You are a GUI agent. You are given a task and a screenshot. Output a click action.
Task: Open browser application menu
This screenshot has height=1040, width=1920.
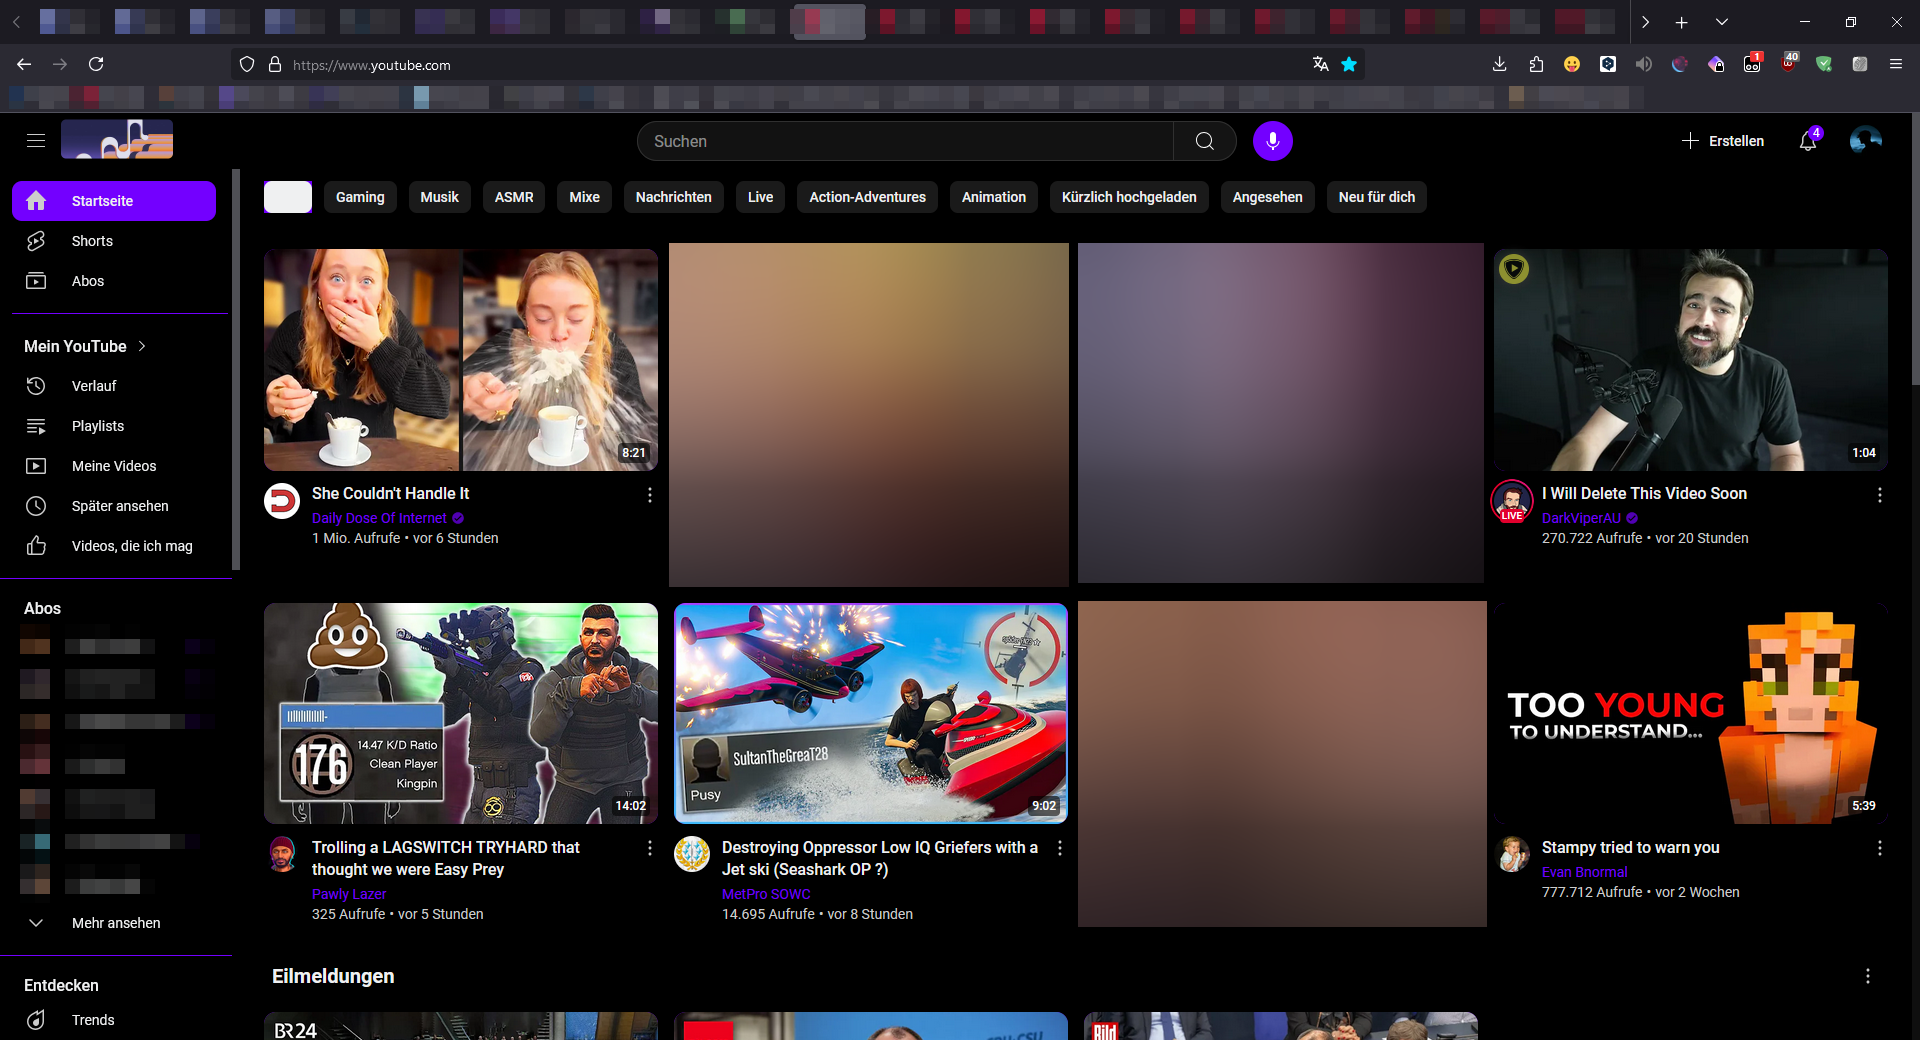click(1896, 64)
